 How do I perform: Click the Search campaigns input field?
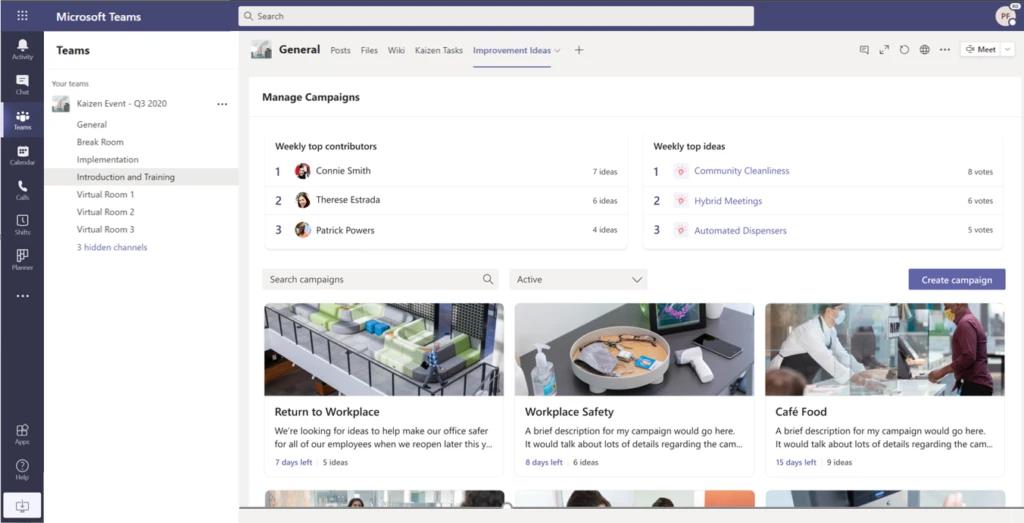tap(372, 279)
